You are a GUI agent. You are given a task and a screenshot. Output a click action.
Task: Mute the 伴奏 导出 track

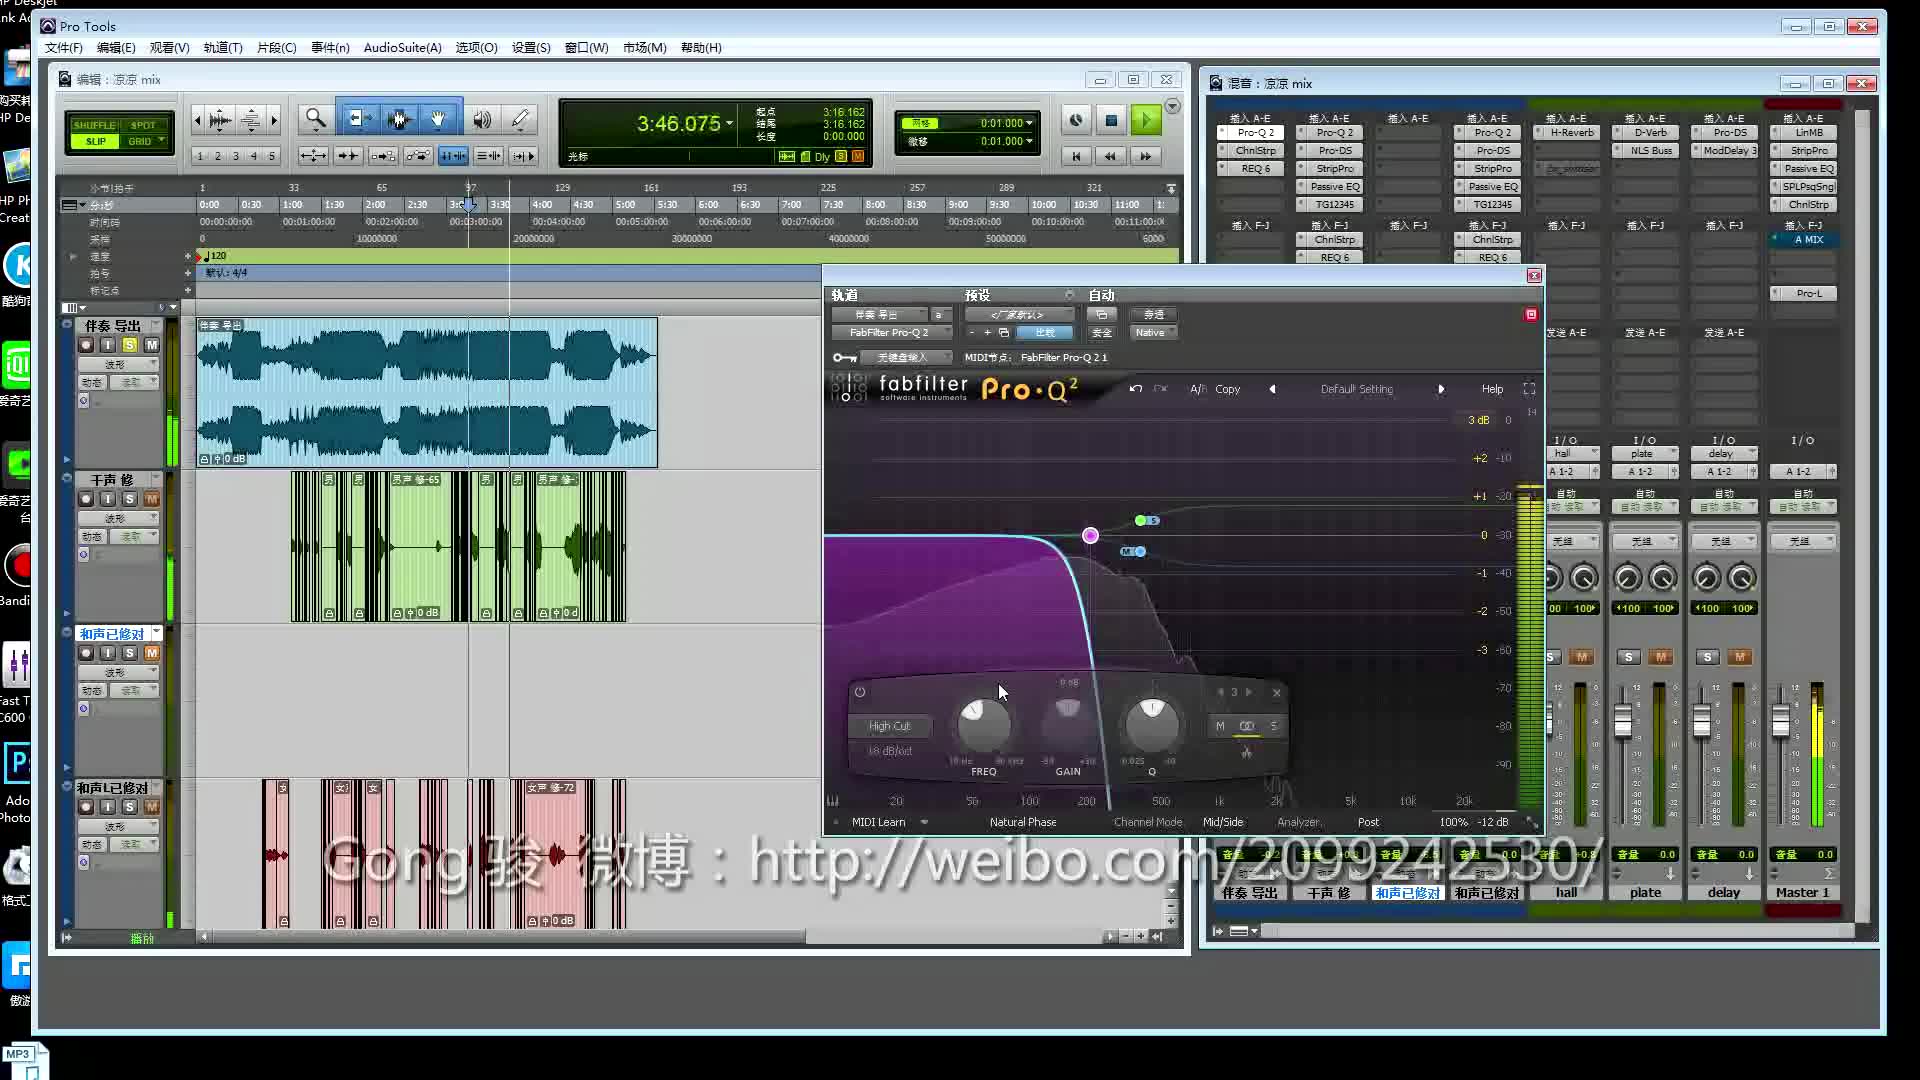(x=152, y=345)
